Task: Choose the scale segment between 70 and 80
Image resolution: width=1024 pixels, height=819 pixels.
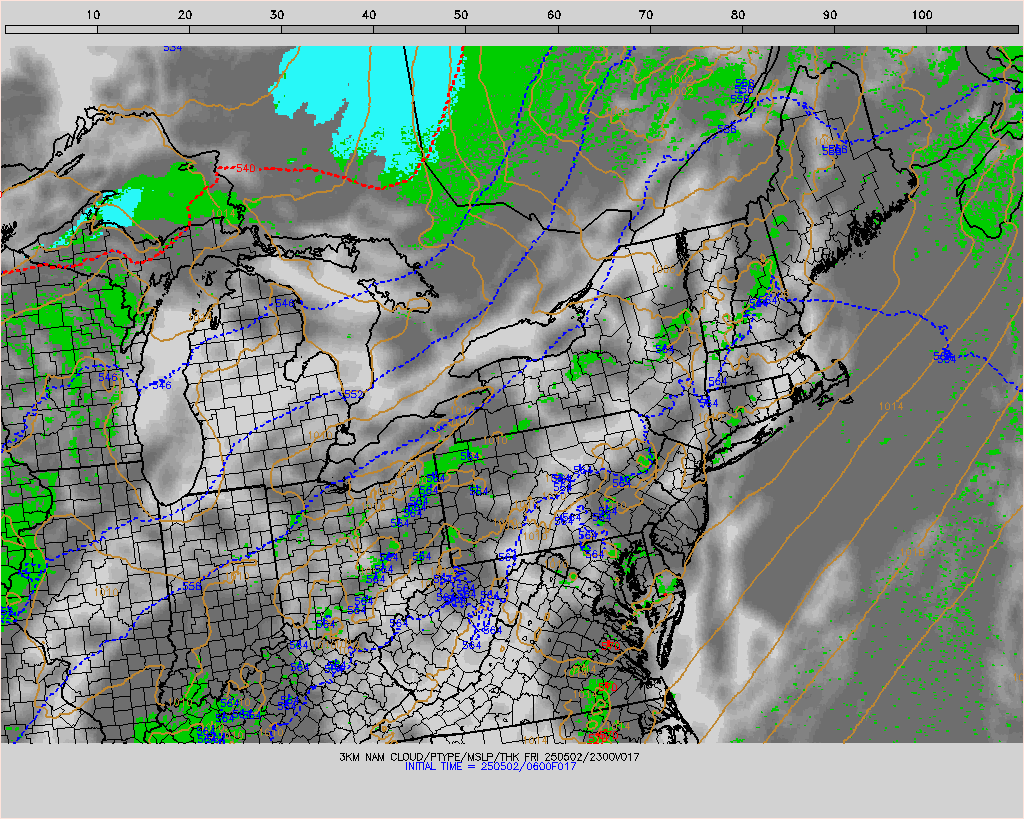Action: (x=696, y=29)
